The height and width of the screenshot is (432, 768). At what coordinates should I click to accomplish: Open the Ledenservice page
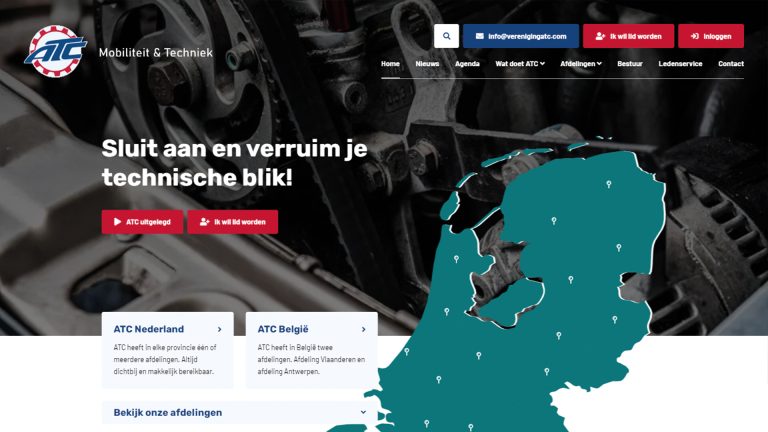[x=680, y=64]
